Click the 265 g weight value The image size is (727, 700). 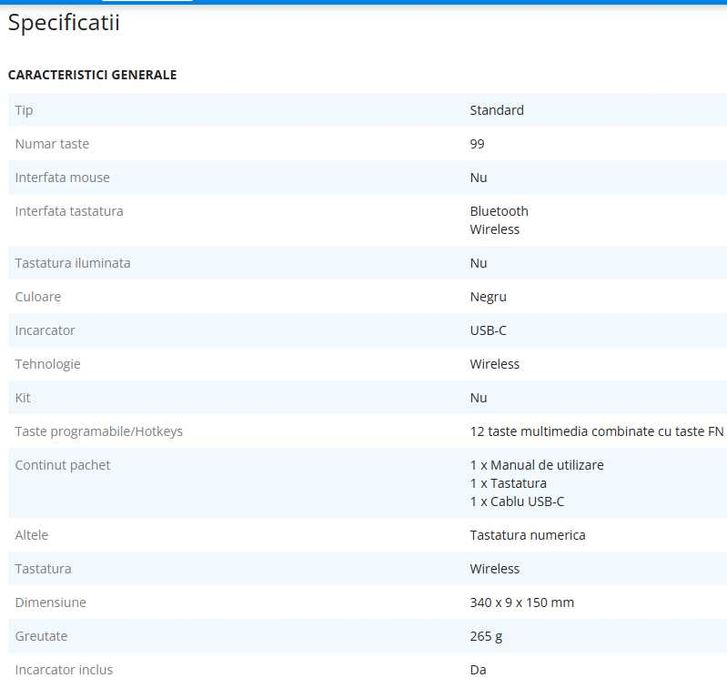(x=486, y=637)
